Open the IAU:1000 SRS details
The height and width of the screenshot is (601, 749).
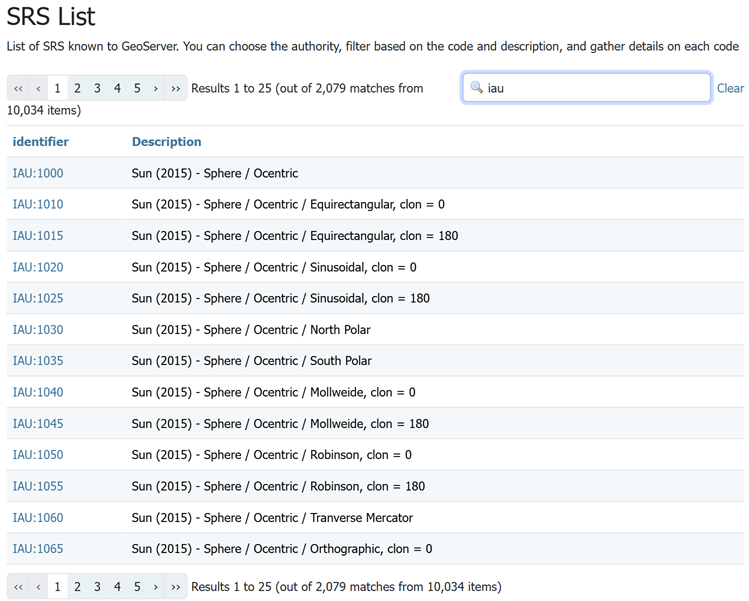tap(38, 173)
